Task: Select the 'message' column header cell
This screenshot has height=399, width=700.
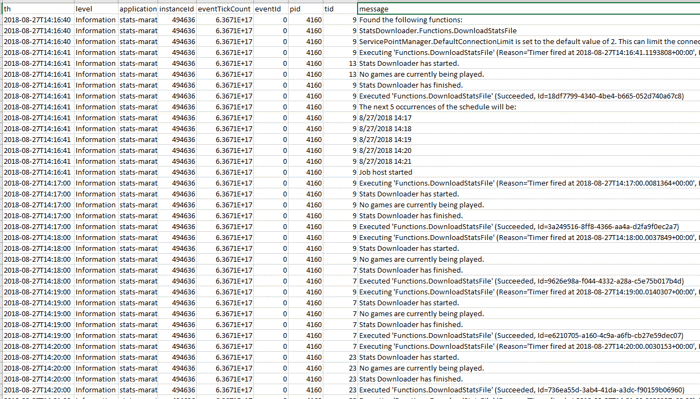Action: 529,9
